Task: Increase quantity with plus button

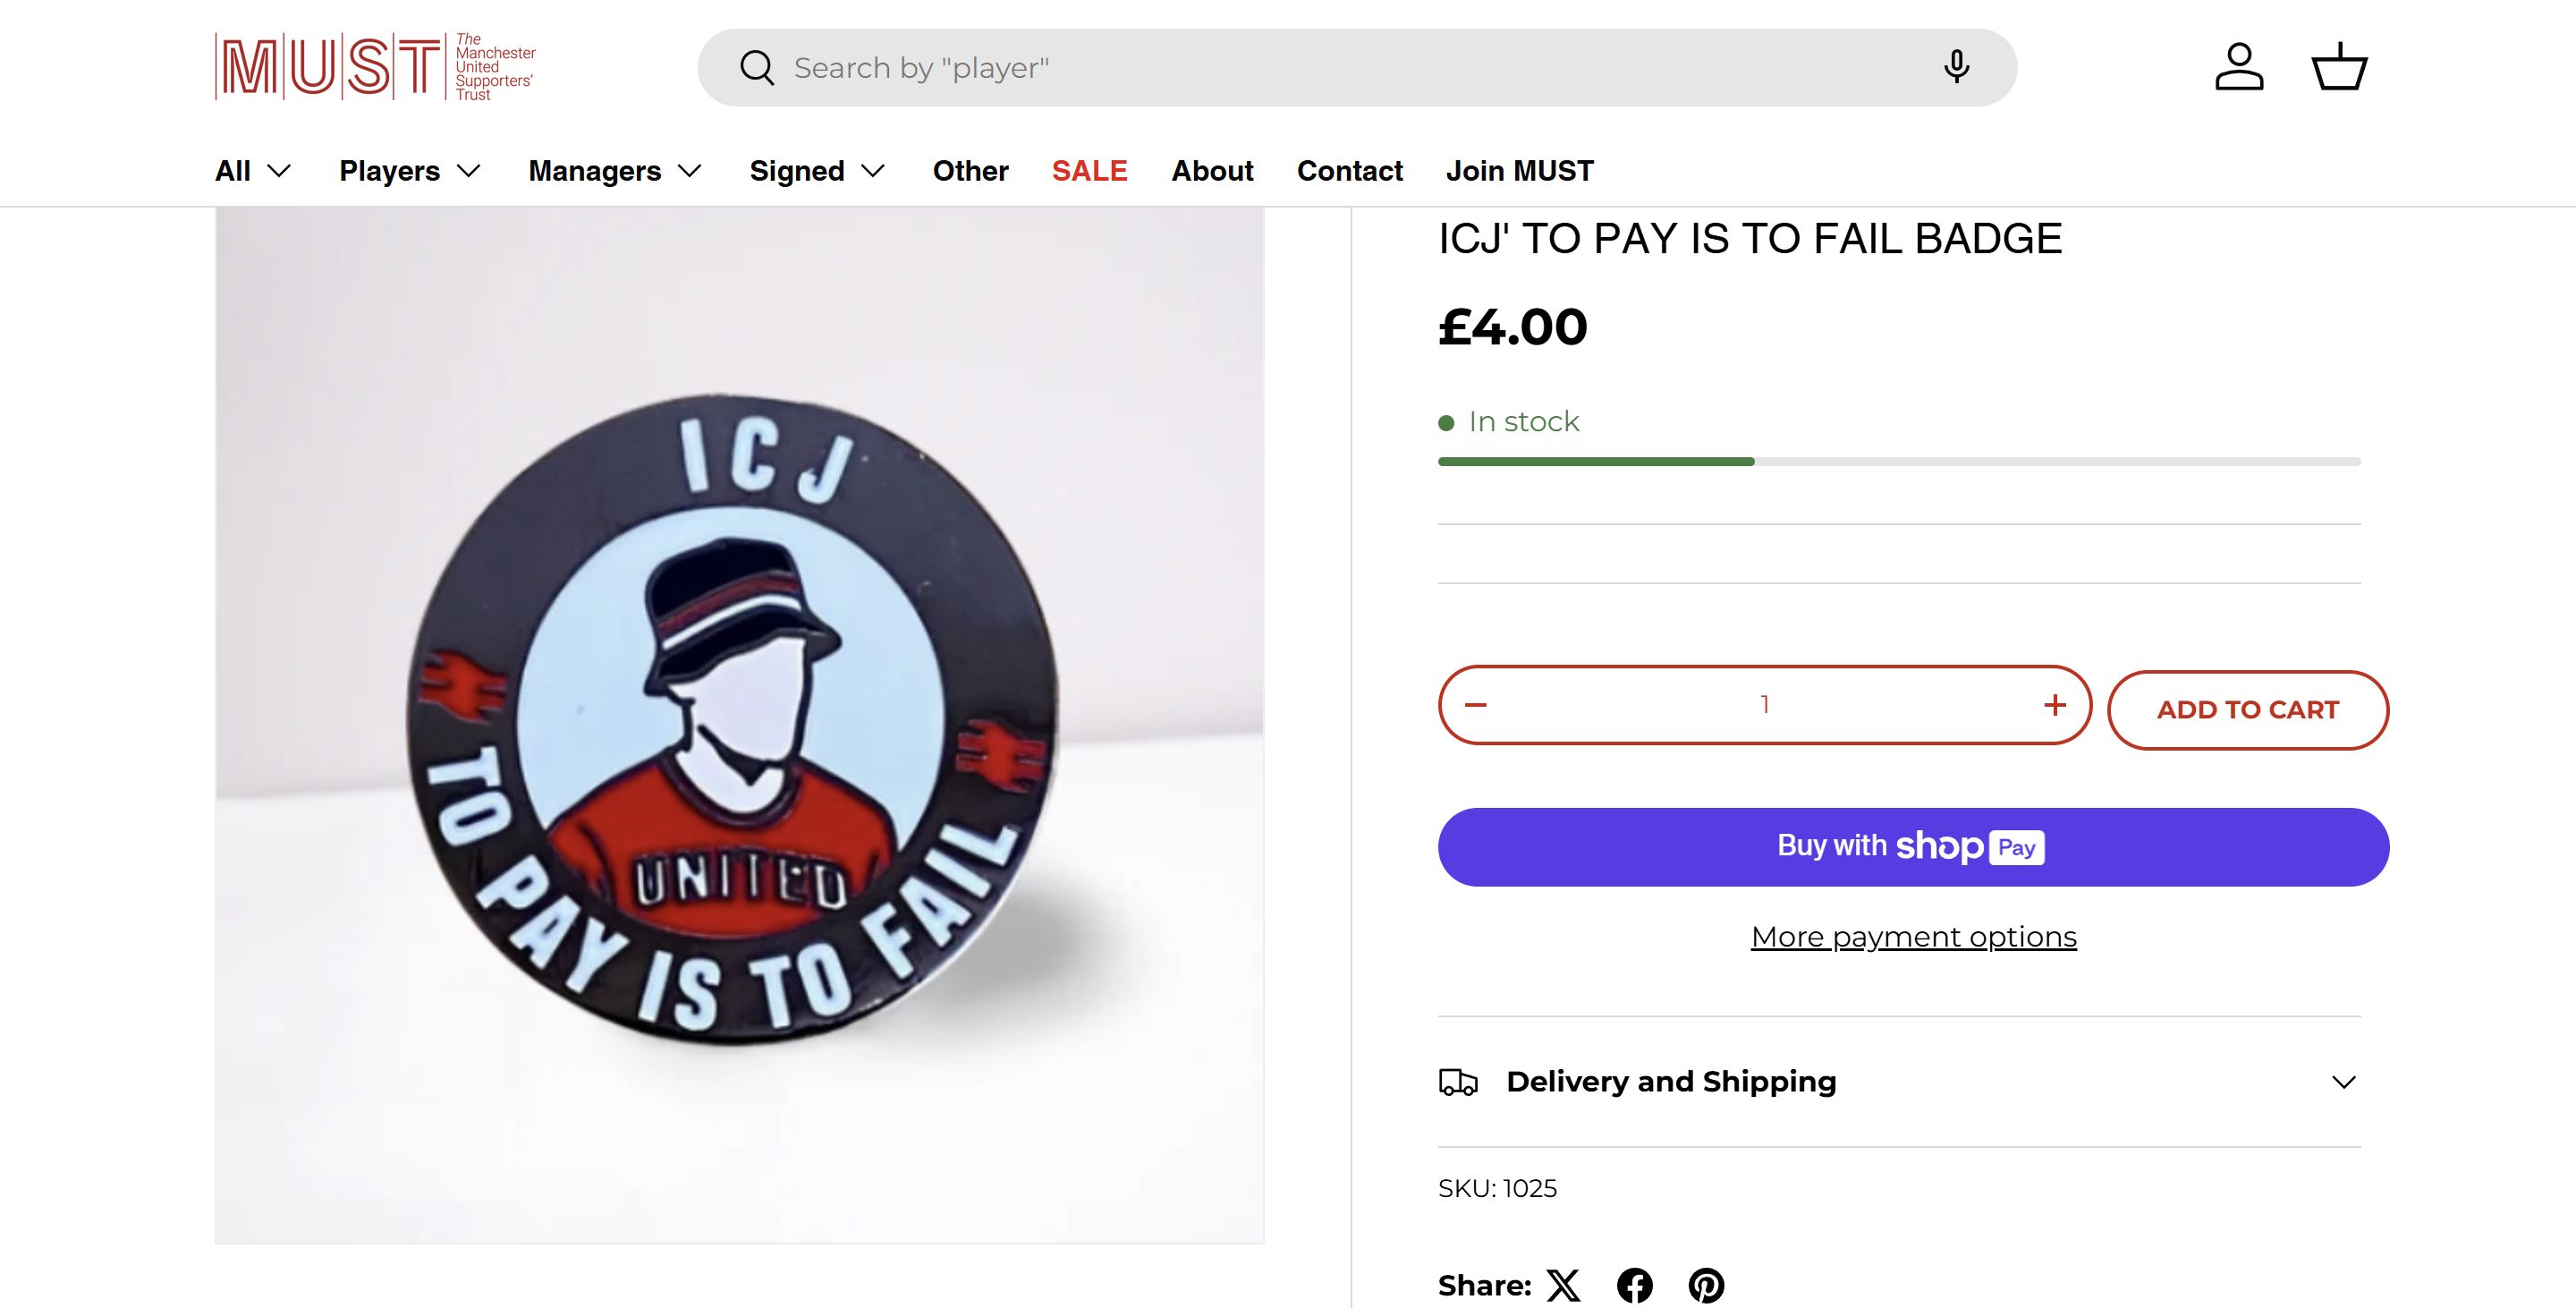Action: 2055,705
